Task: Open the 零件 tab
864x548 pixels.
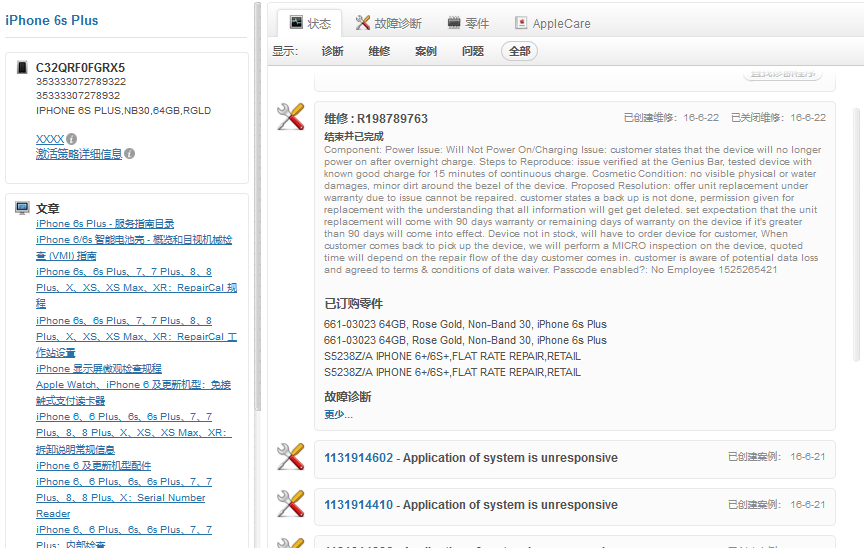Action: pyautogui.click(x=468, y=23)
